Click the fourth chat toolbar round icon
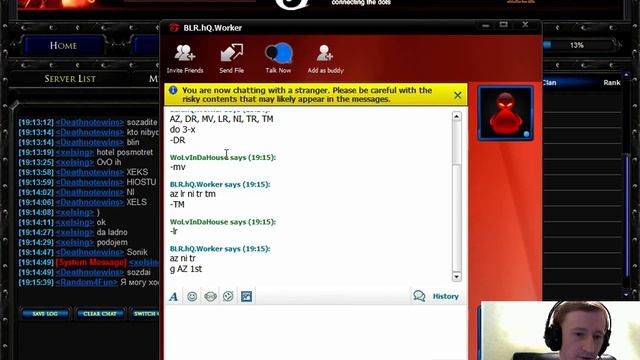Screen dimensions: 640x360 pos(228,296)
